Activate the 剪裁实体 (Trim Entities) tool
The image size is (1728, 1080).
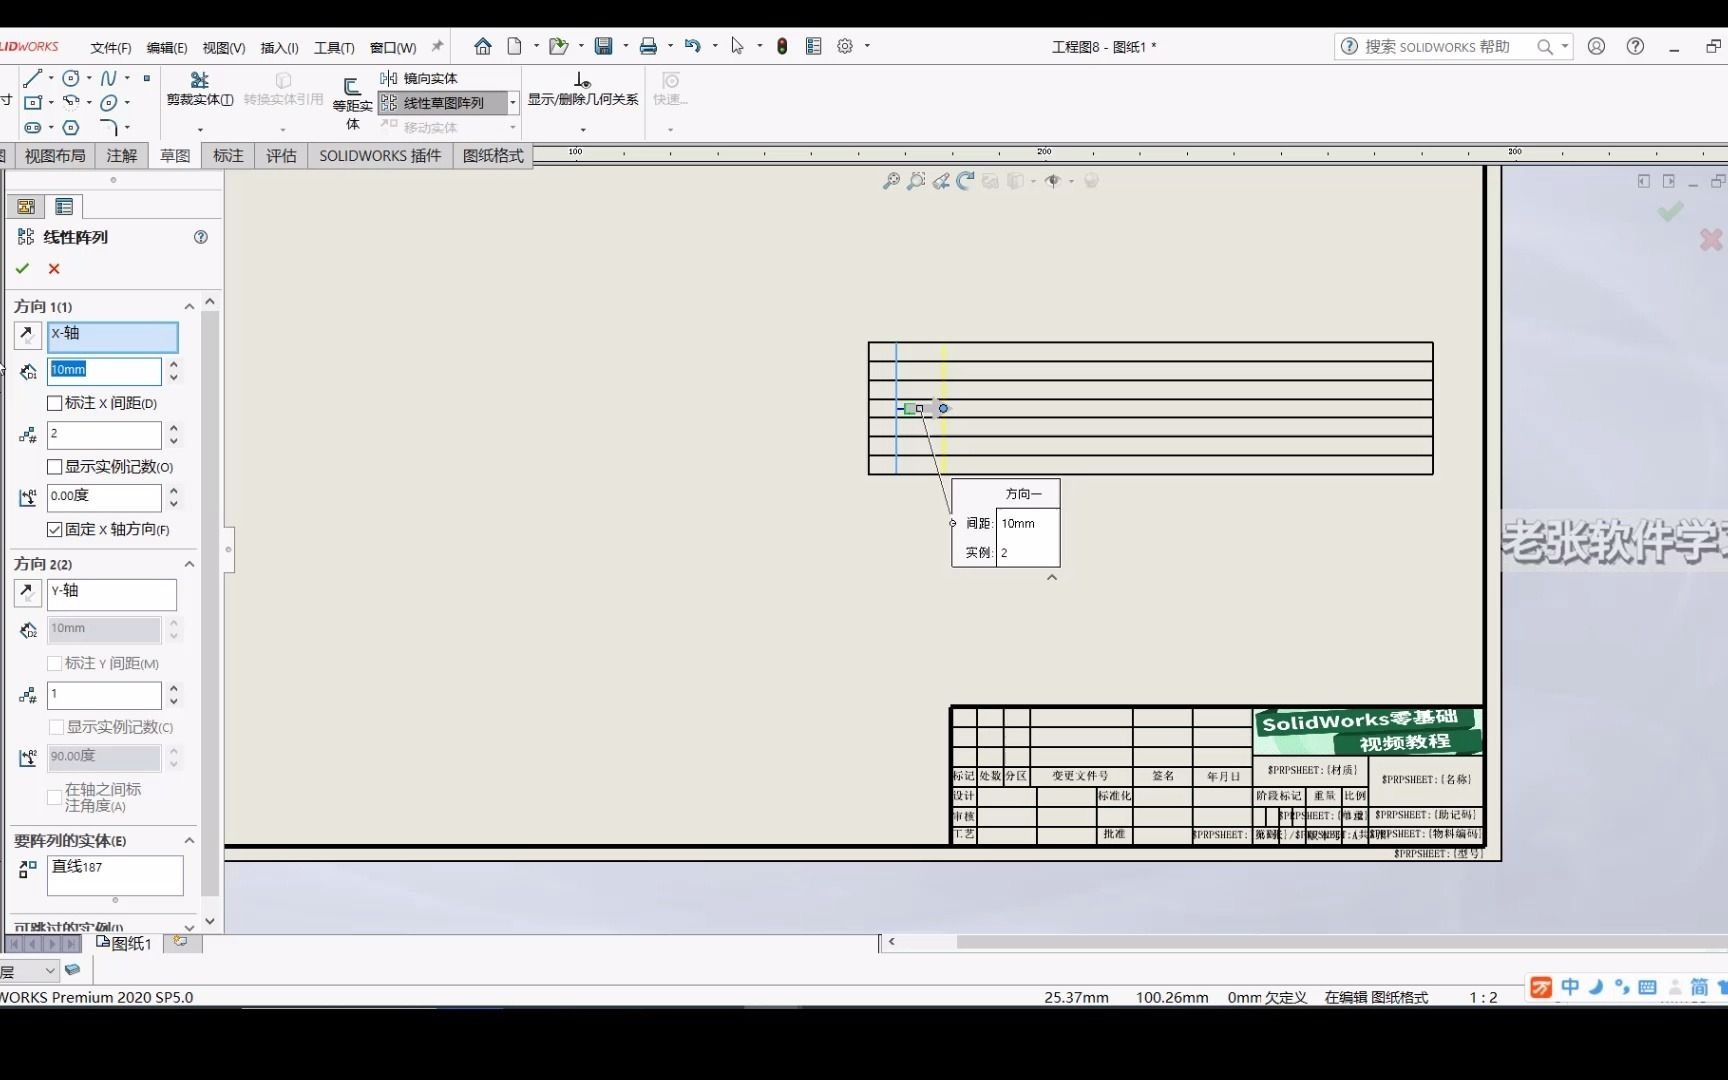tap(198, 90)
